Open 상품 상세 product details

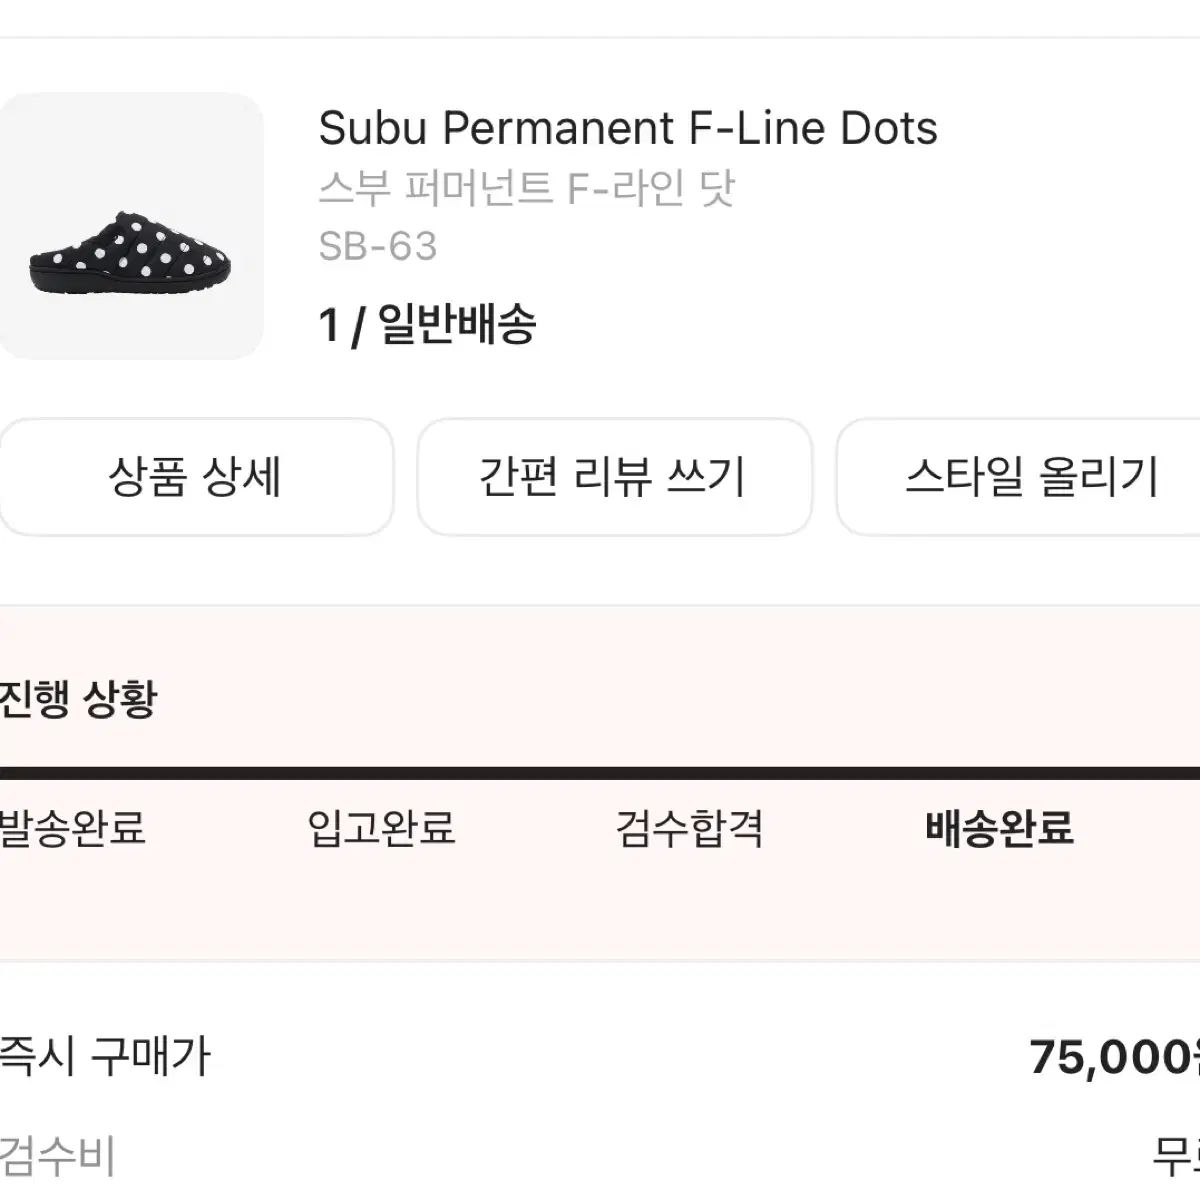195,477
